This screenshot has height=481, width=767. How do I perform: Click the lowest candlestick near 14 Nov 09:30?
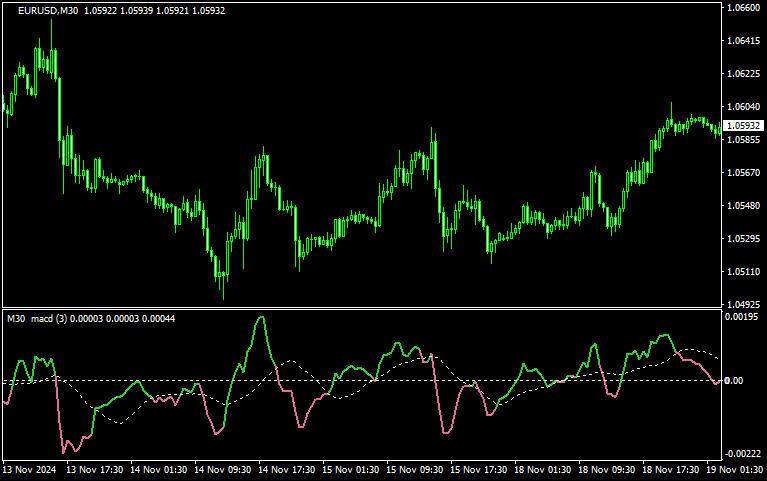point(223,296)
